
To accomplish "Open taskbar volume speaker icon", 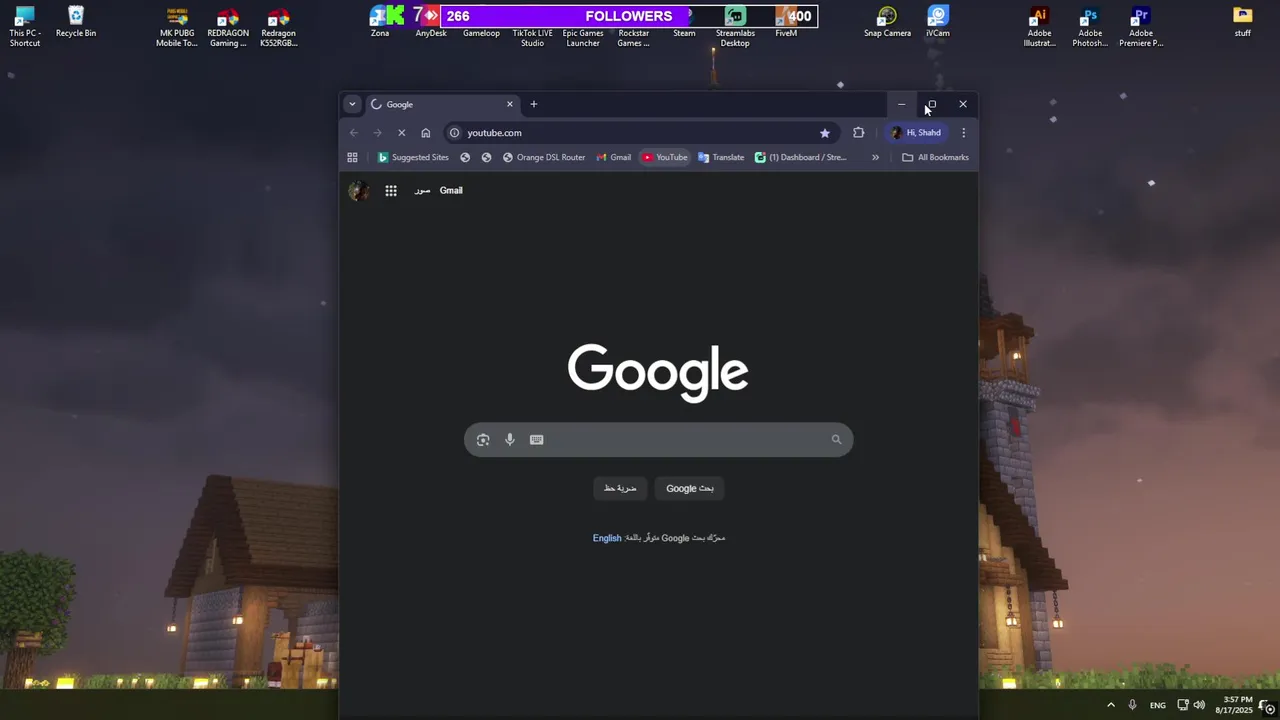I will 1199,705.
